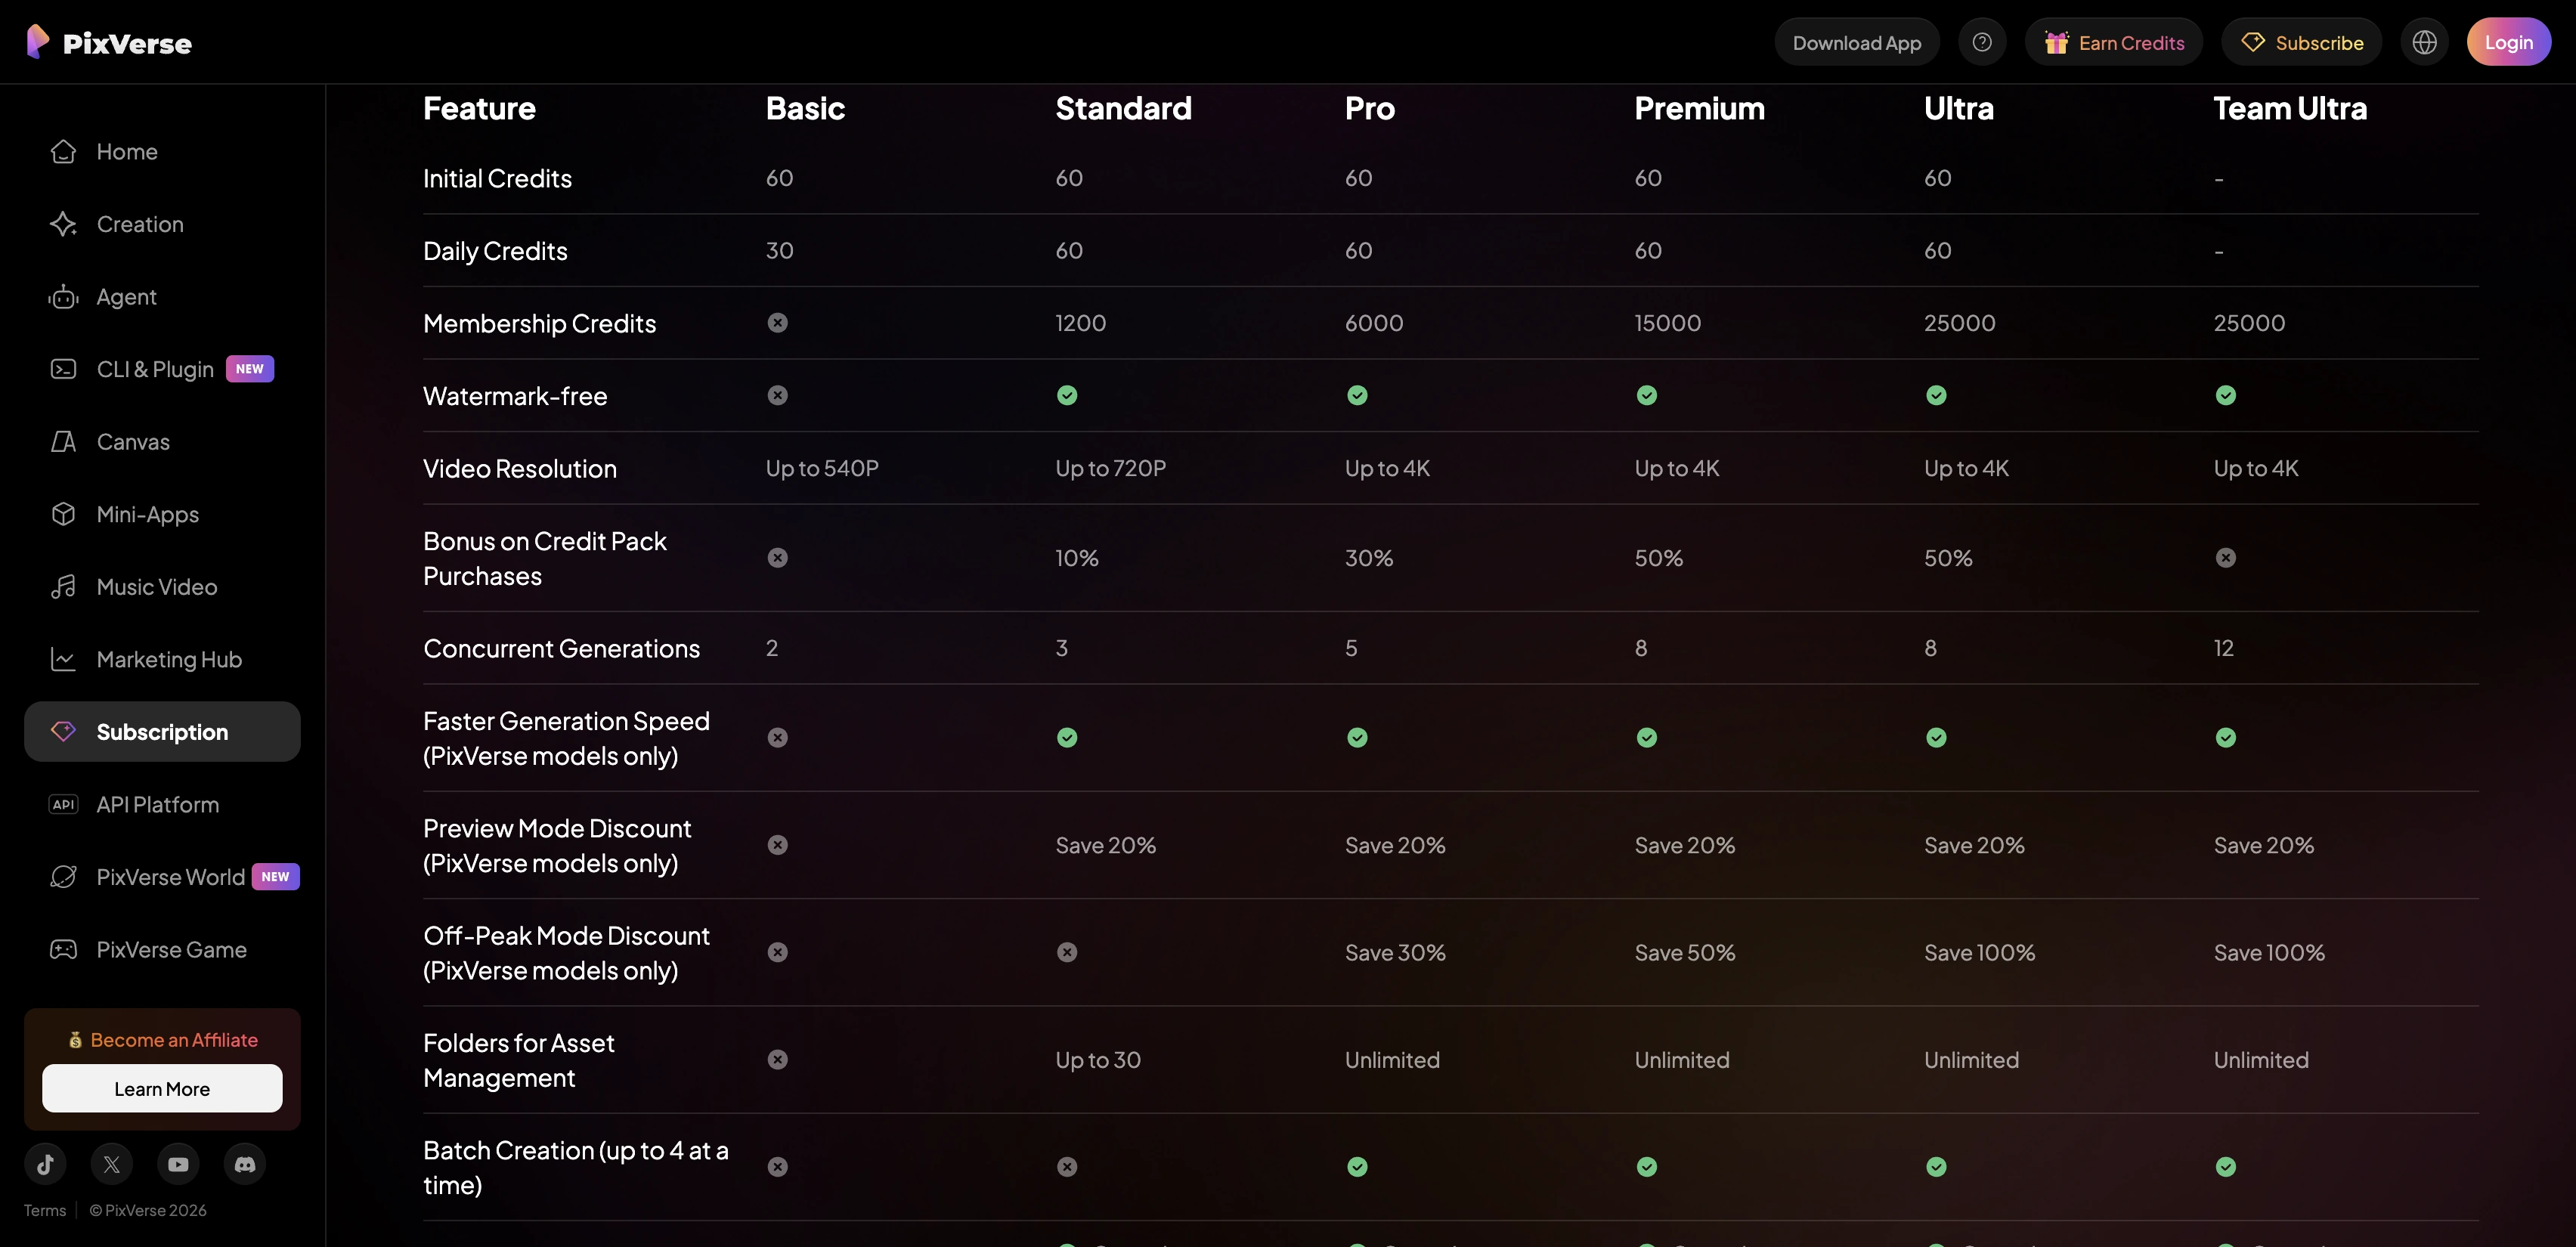Click the 'Concurrent Generations' row label

pyautogui.click(x=561, y=648)
